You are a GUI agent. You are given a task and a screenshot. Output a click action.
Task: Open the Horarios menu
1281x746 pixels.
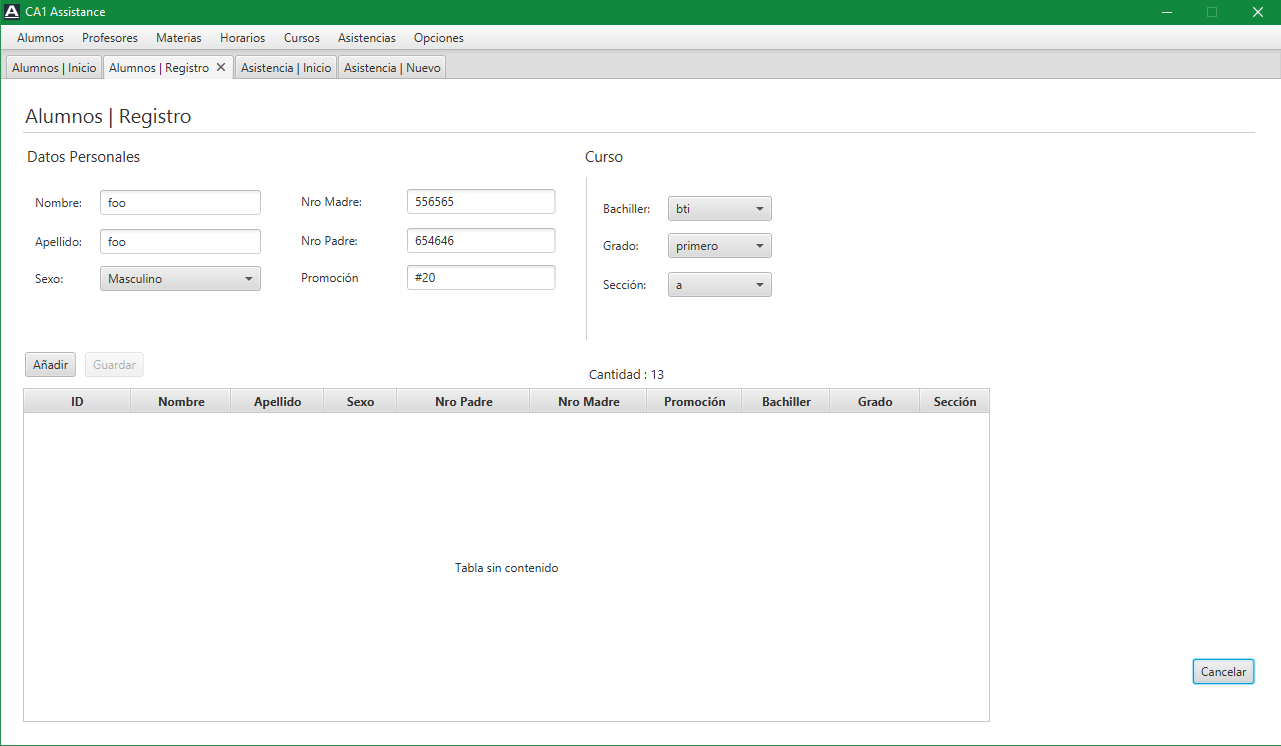tap(243, 38)
